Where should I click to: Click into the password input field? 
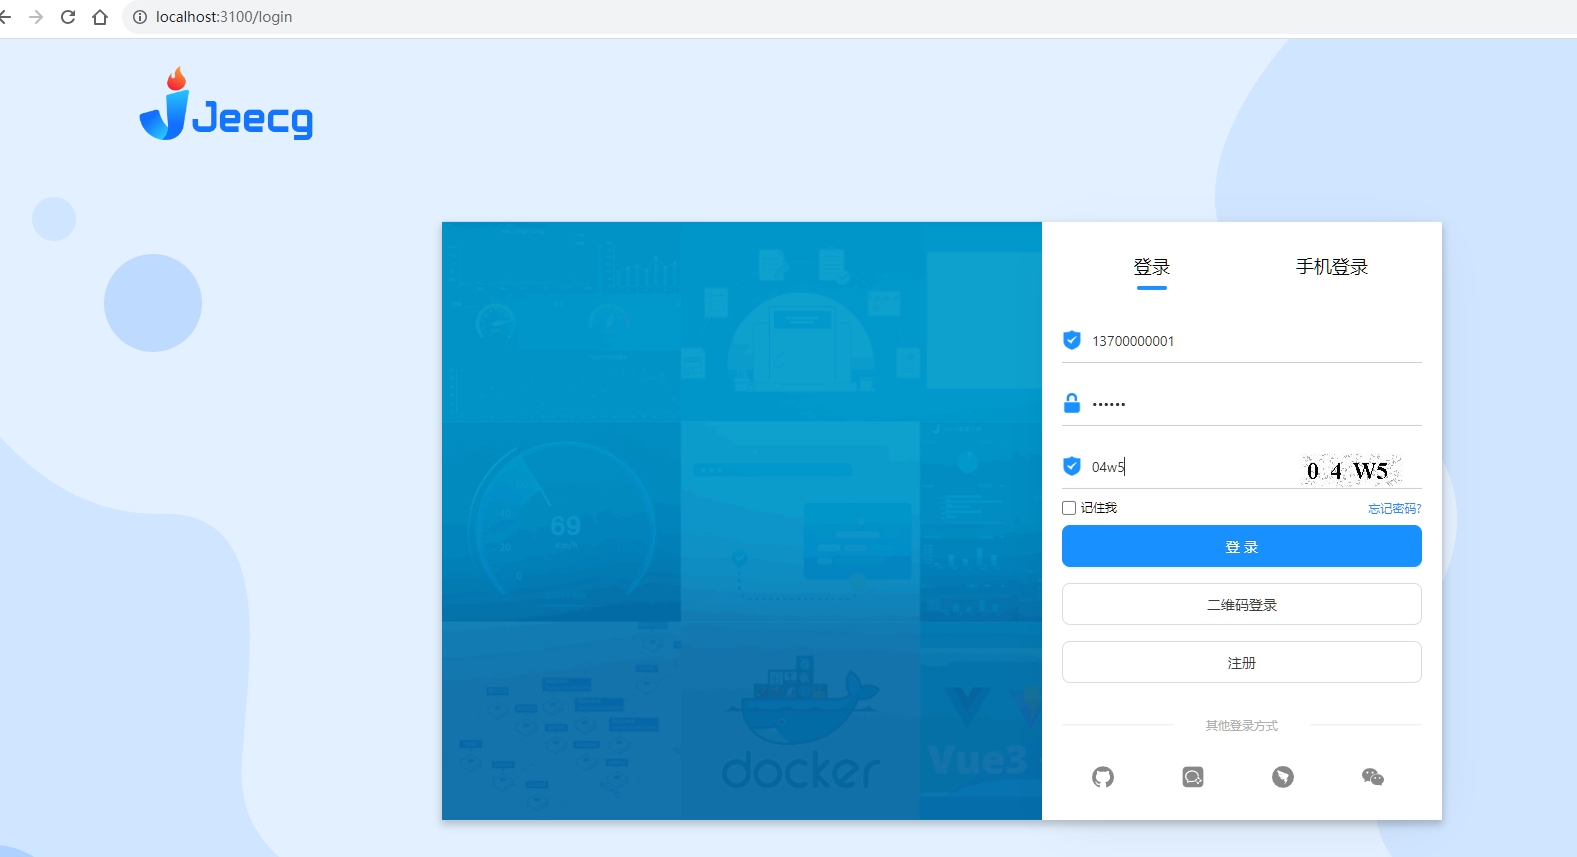pos(1250,404)
